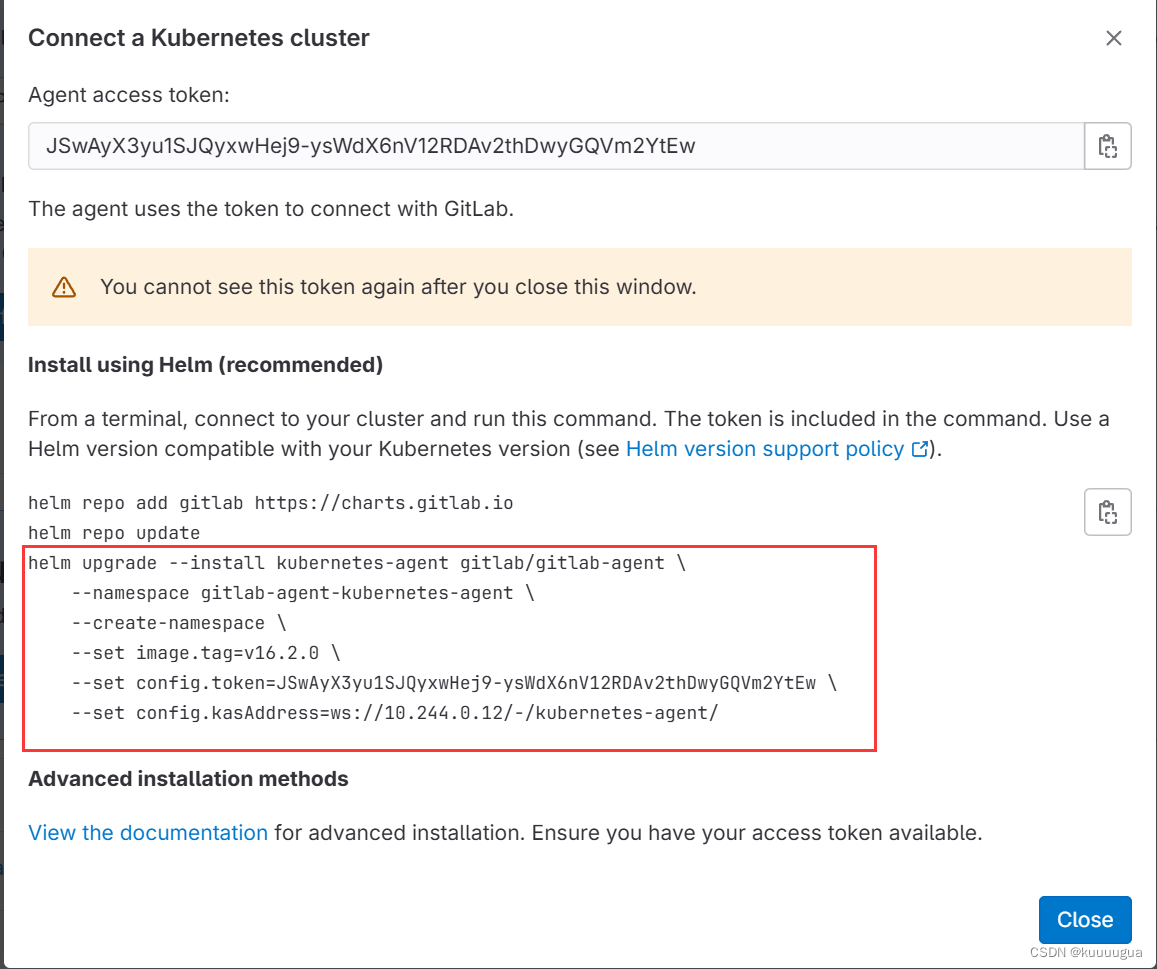Click the 'helm repo update' line

pos(114,533)
